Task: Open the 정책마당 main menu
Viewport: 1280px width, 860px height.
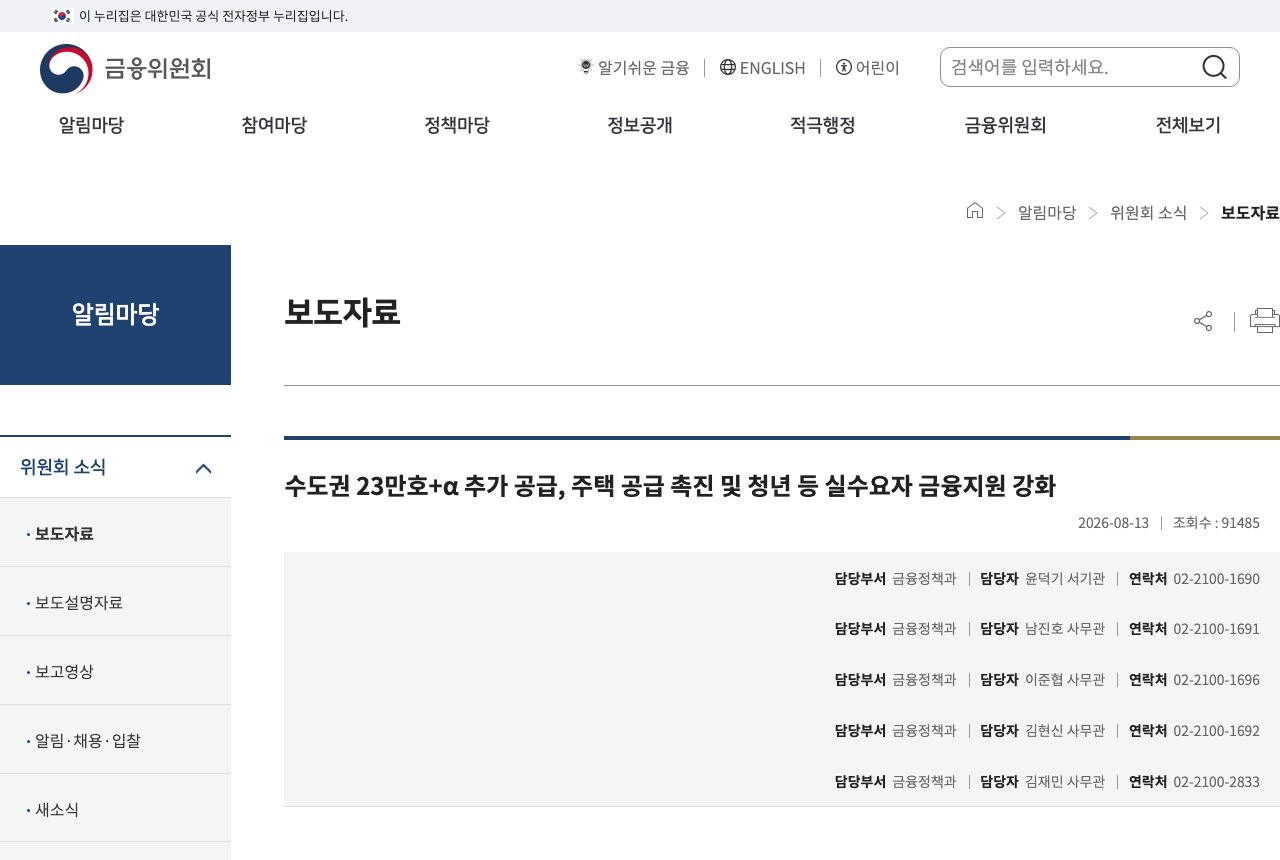Action: point(457,125)
